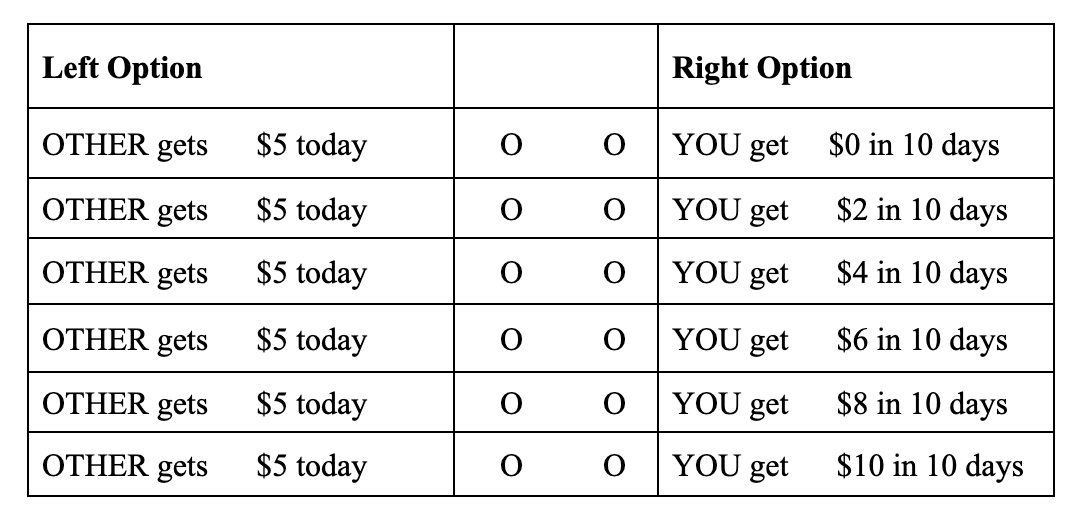1088x514 pixels.
Task: Click the 'Left Option' column header
Action: 122,68
